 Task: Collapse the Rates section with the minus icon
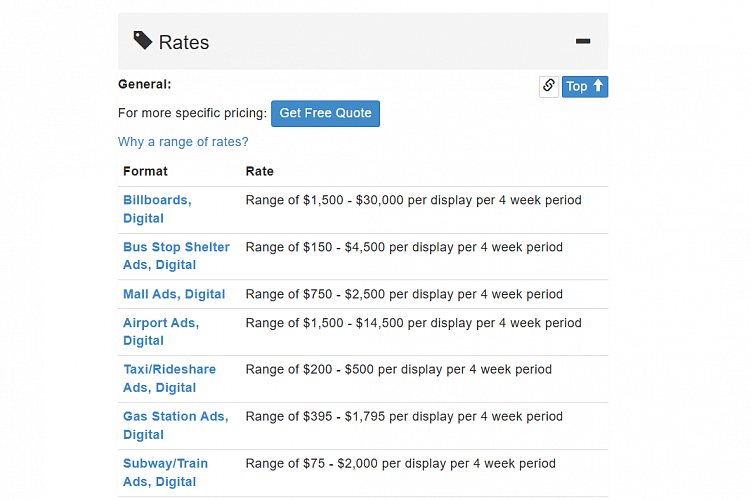583,41
